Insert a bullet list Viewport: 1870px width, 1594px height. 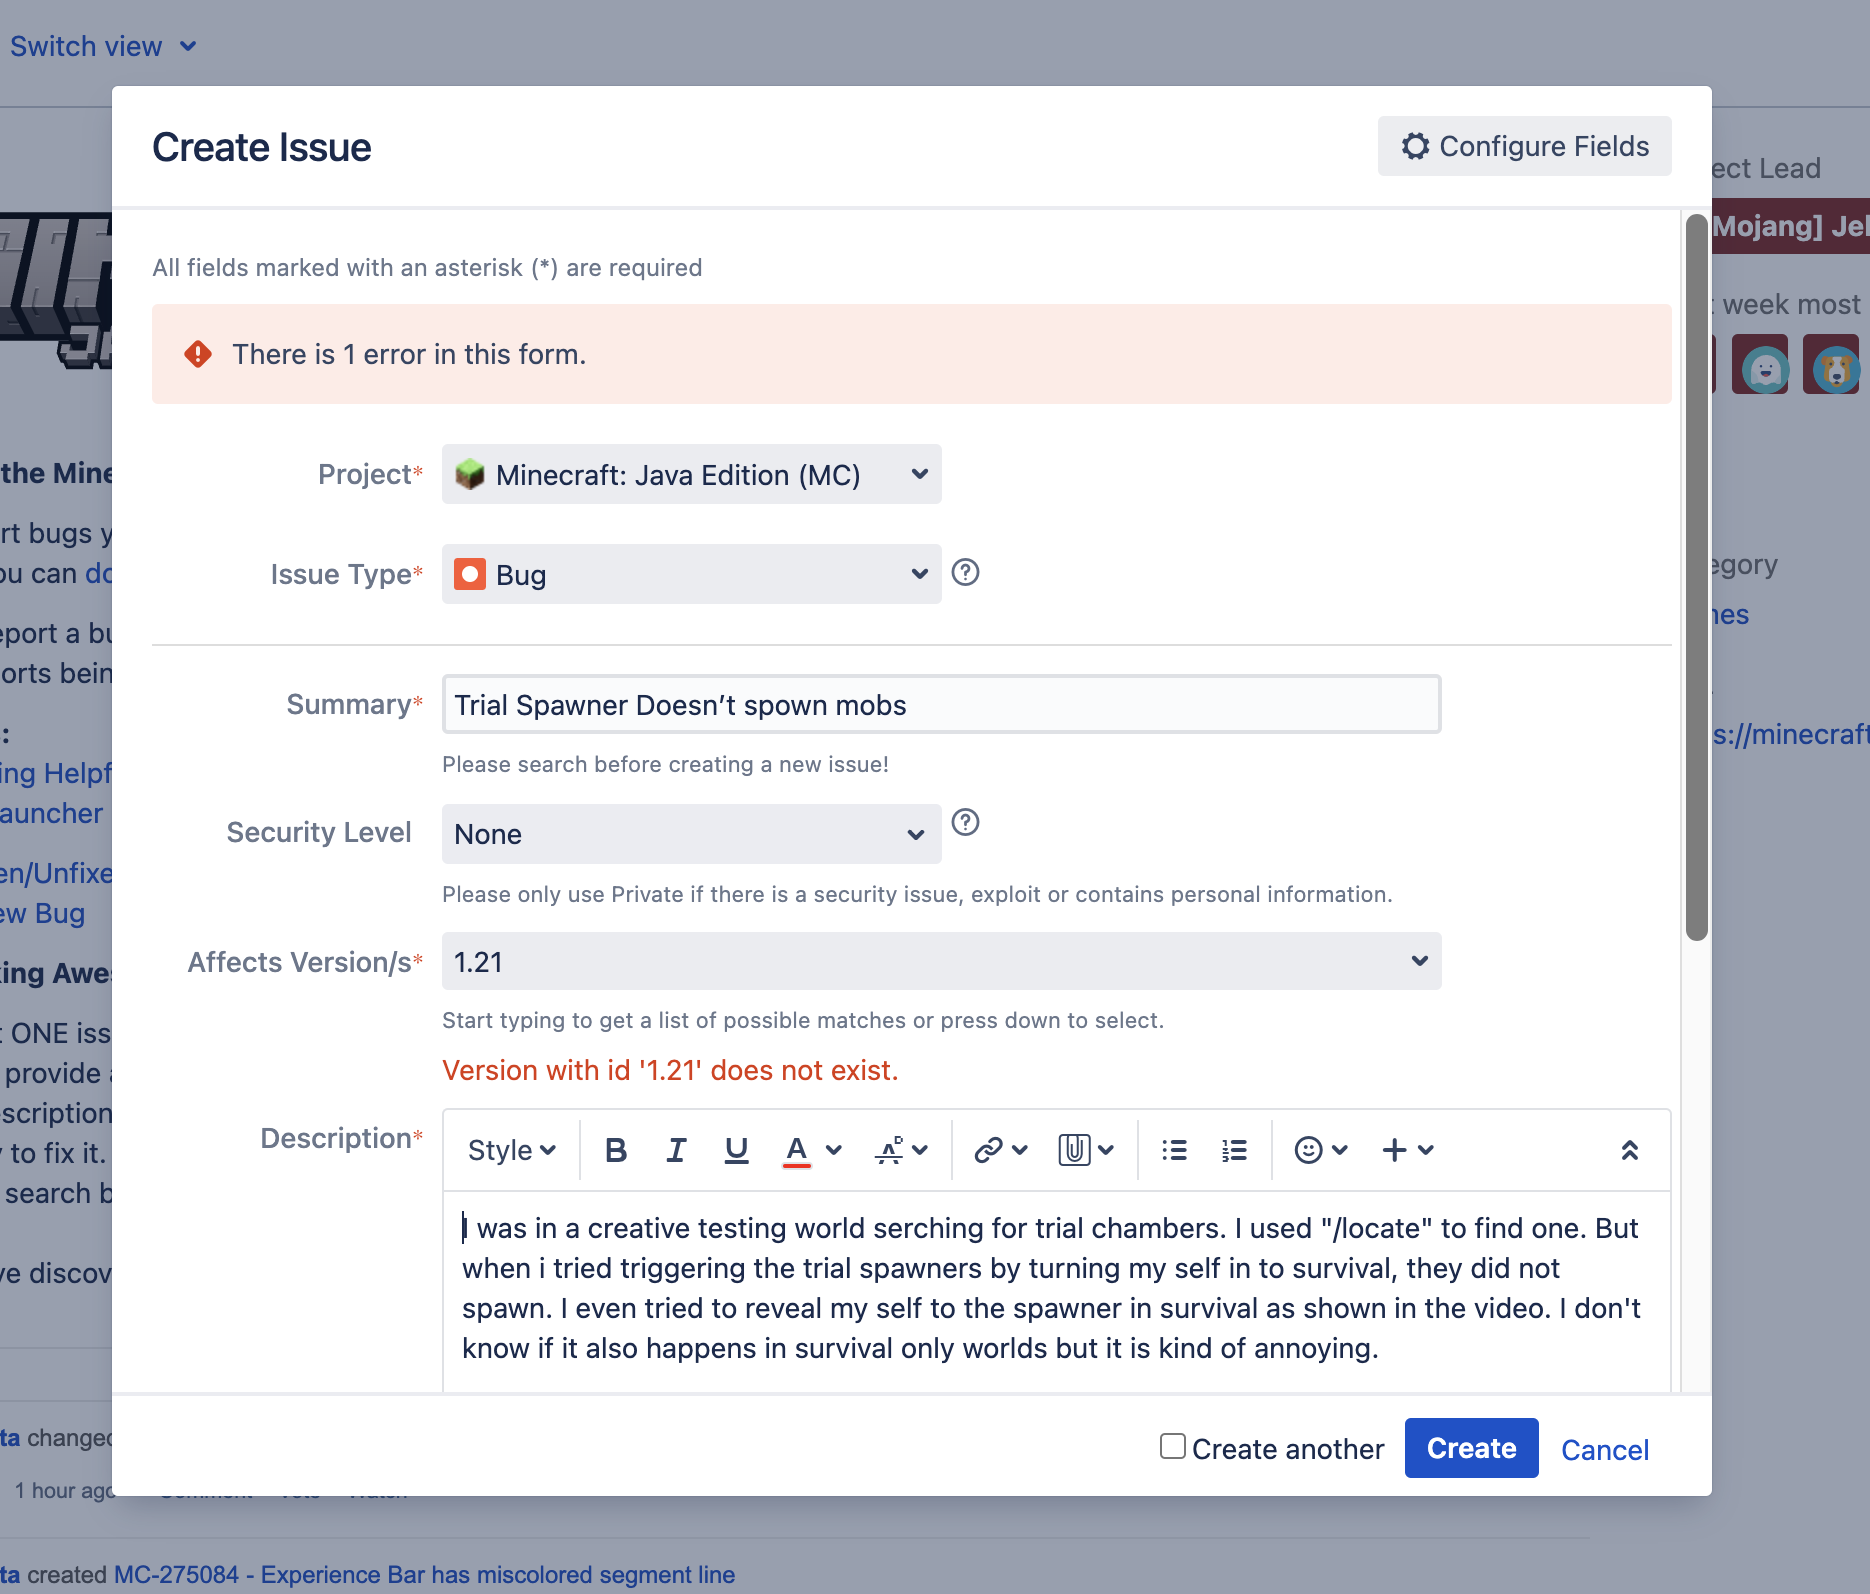point(1174,1150)
